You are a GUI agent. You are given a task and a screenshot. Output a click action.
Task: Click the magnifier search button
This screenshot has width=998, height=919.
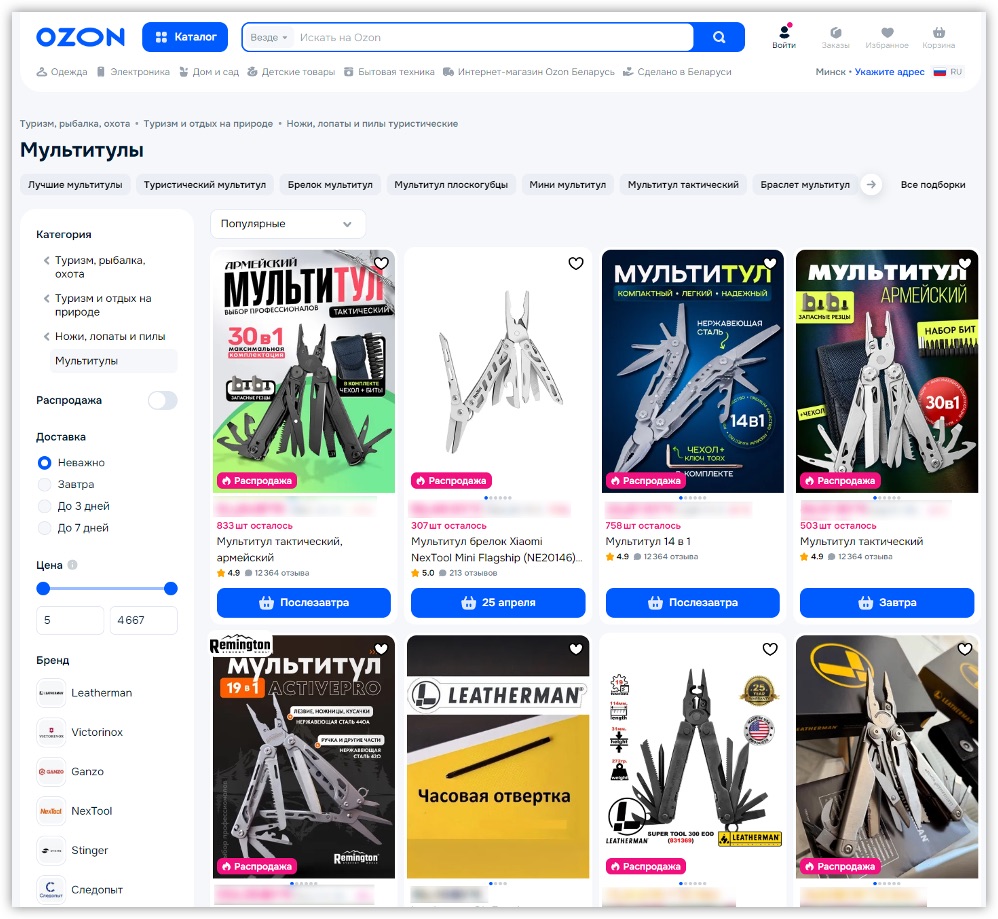pyautogui.click(x=718, y=38)
